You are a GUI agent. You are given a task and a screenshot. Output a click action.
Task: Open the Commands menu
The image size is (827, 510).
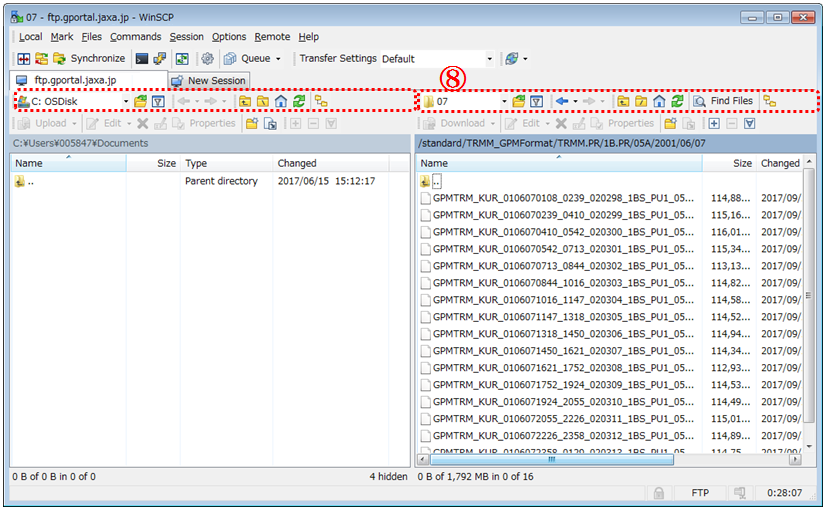pyautogui.click(x=136, y=37)
